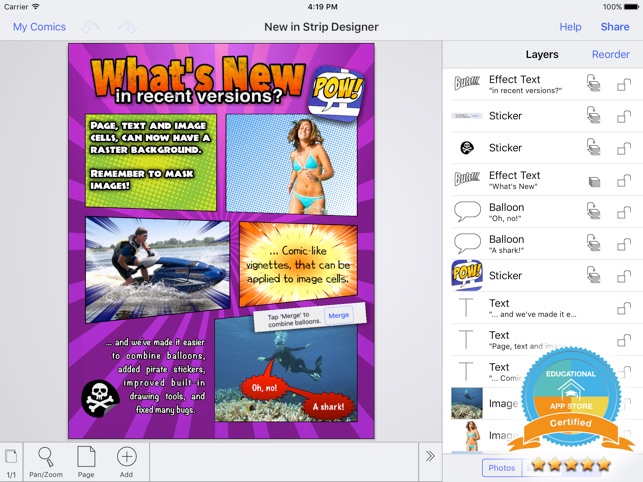Tap the "A shark!" red balloon

coord(328,406)
